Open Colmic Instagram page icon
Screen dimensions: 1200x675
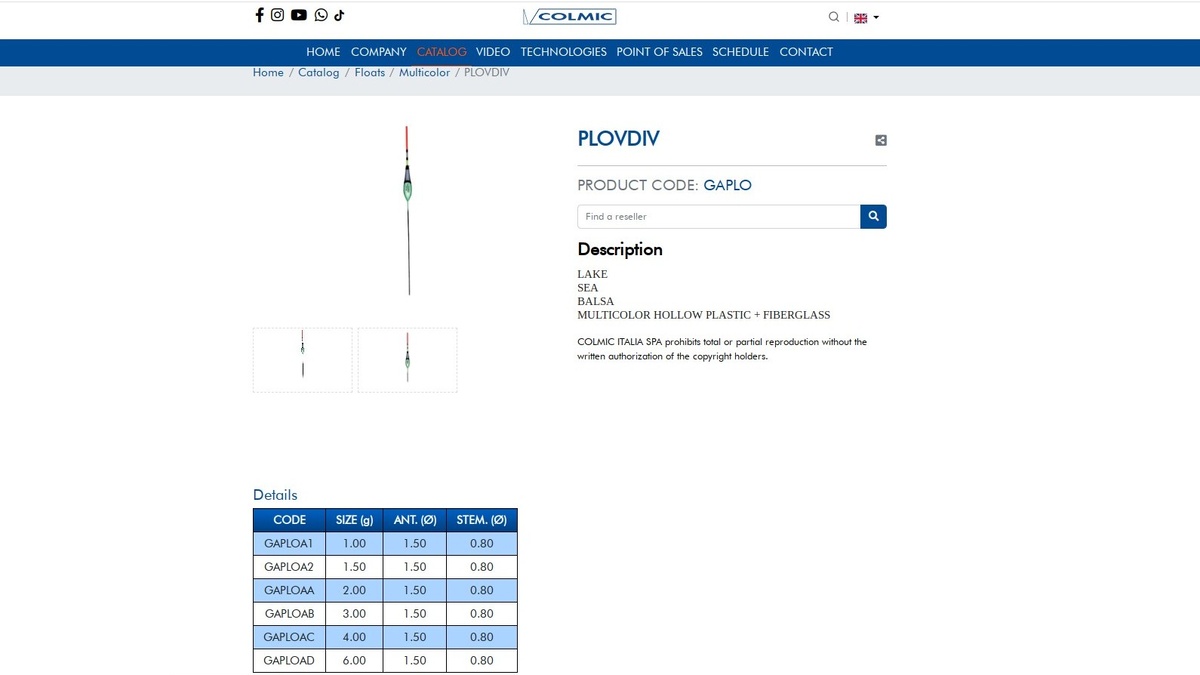pyautogui.click(x=278, y=15)
